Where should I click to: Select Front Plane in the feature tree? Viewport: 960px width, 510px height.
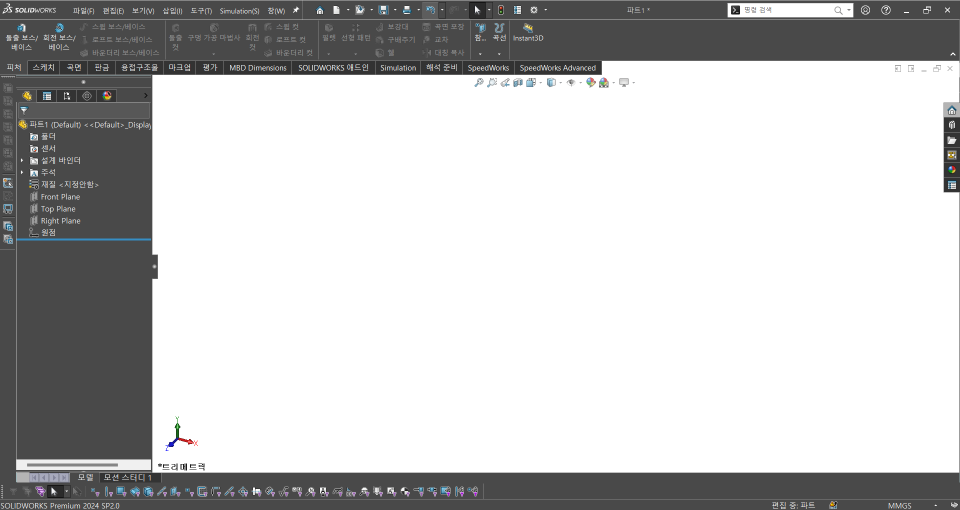coord(60,197)
